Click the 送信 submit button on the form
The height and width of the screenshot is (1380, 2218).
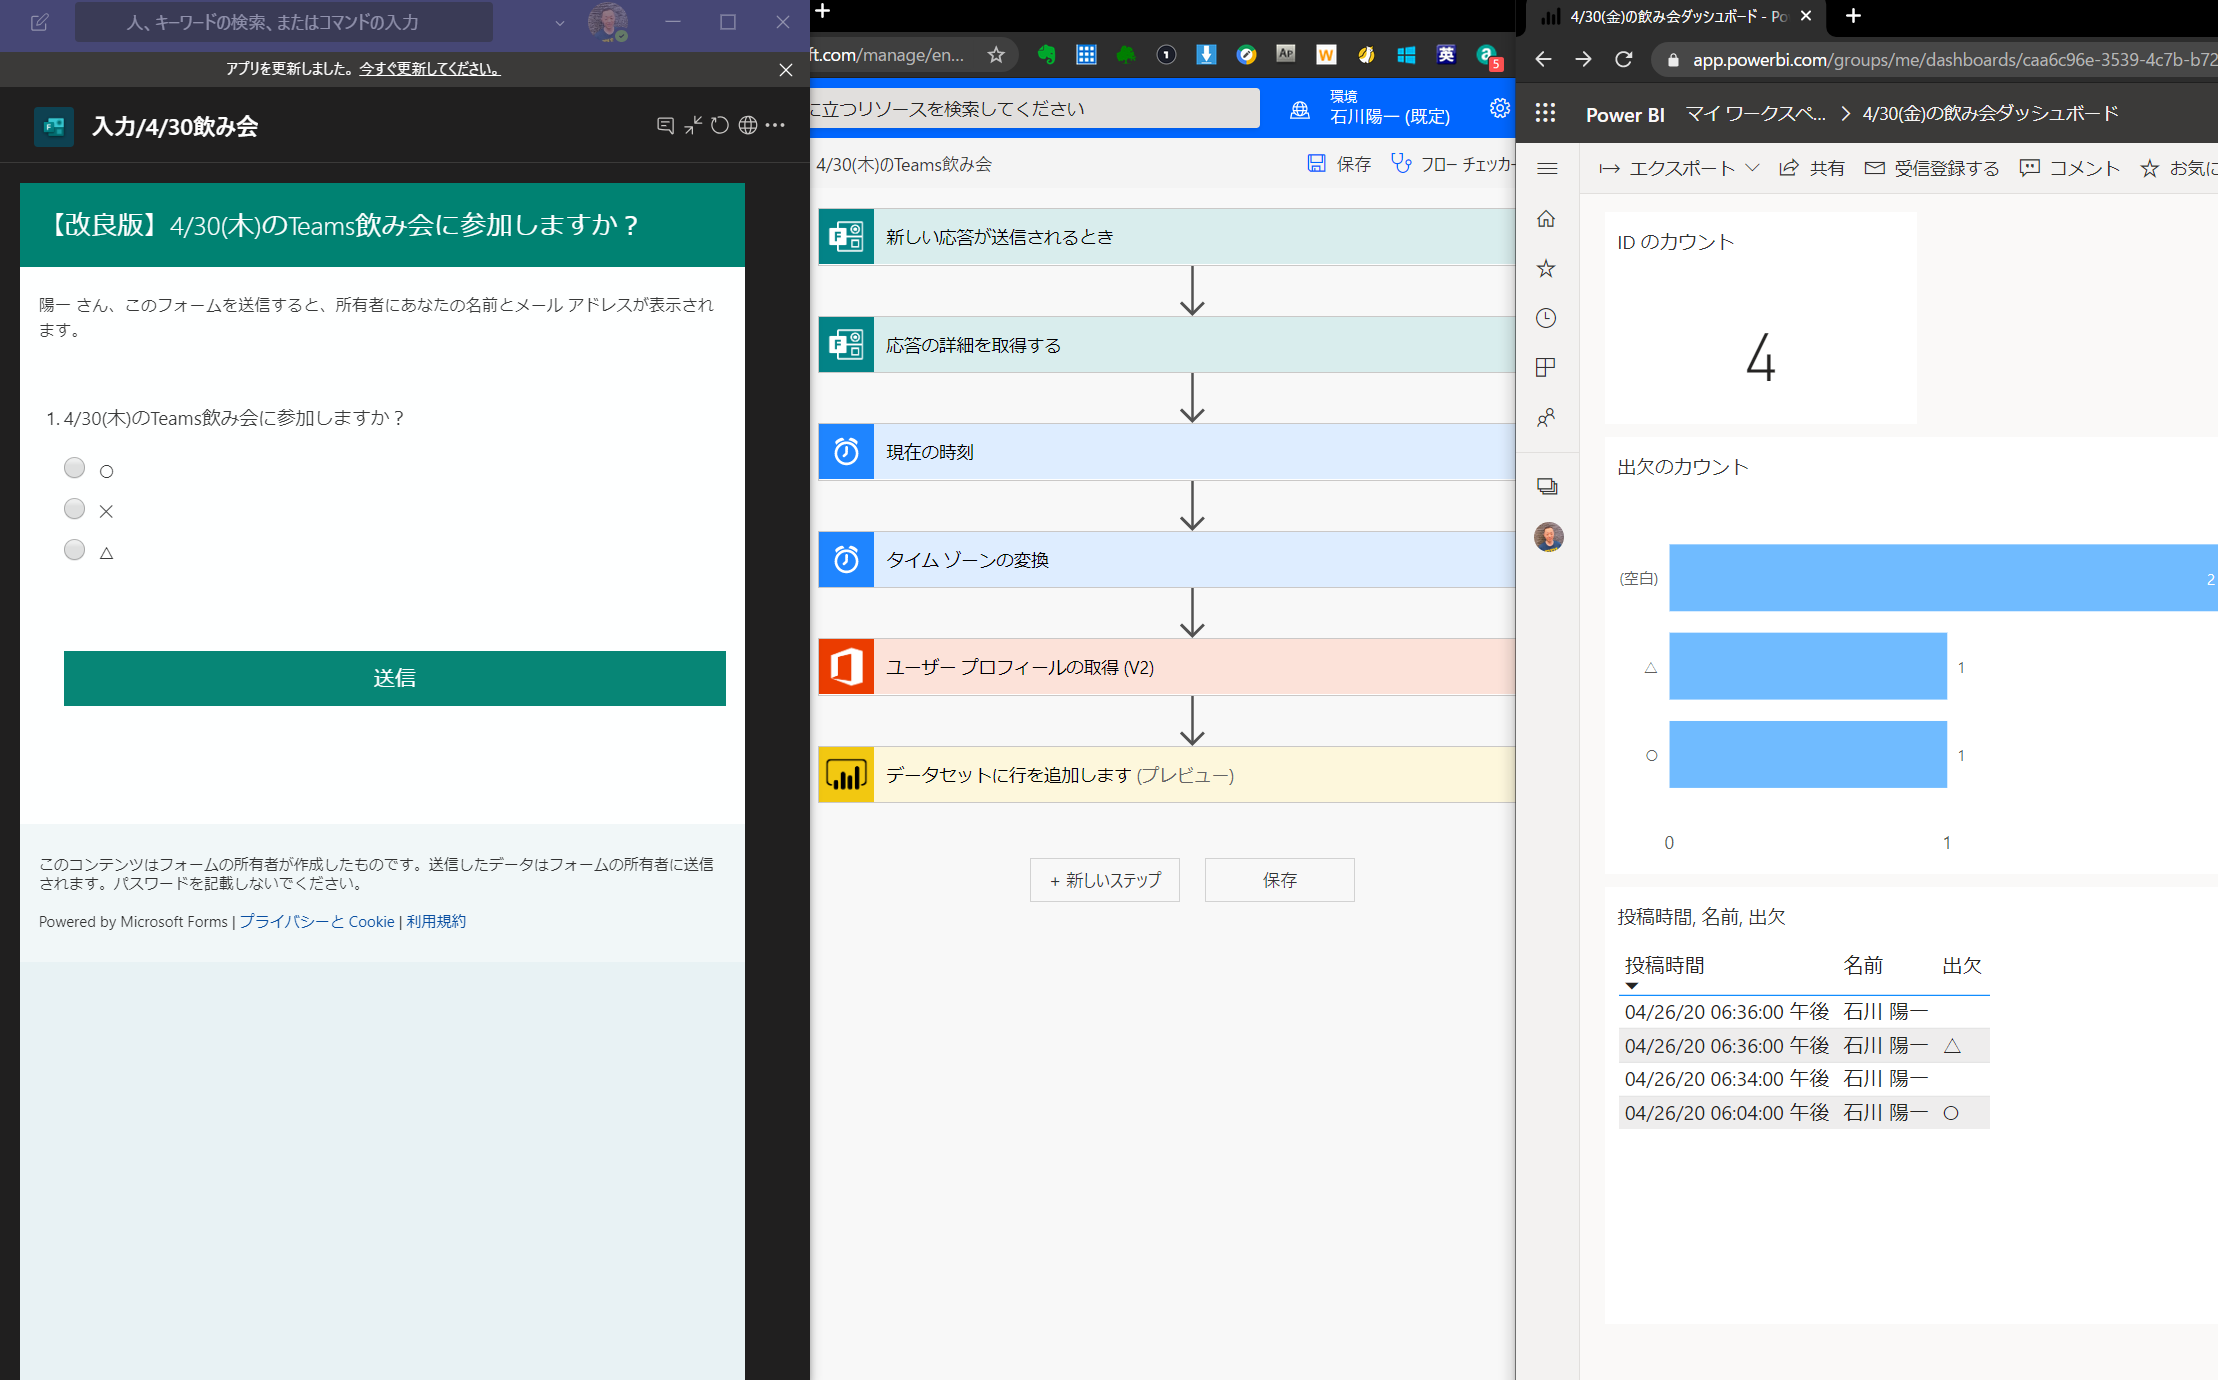pyautogui.click(x=395, y=678)
